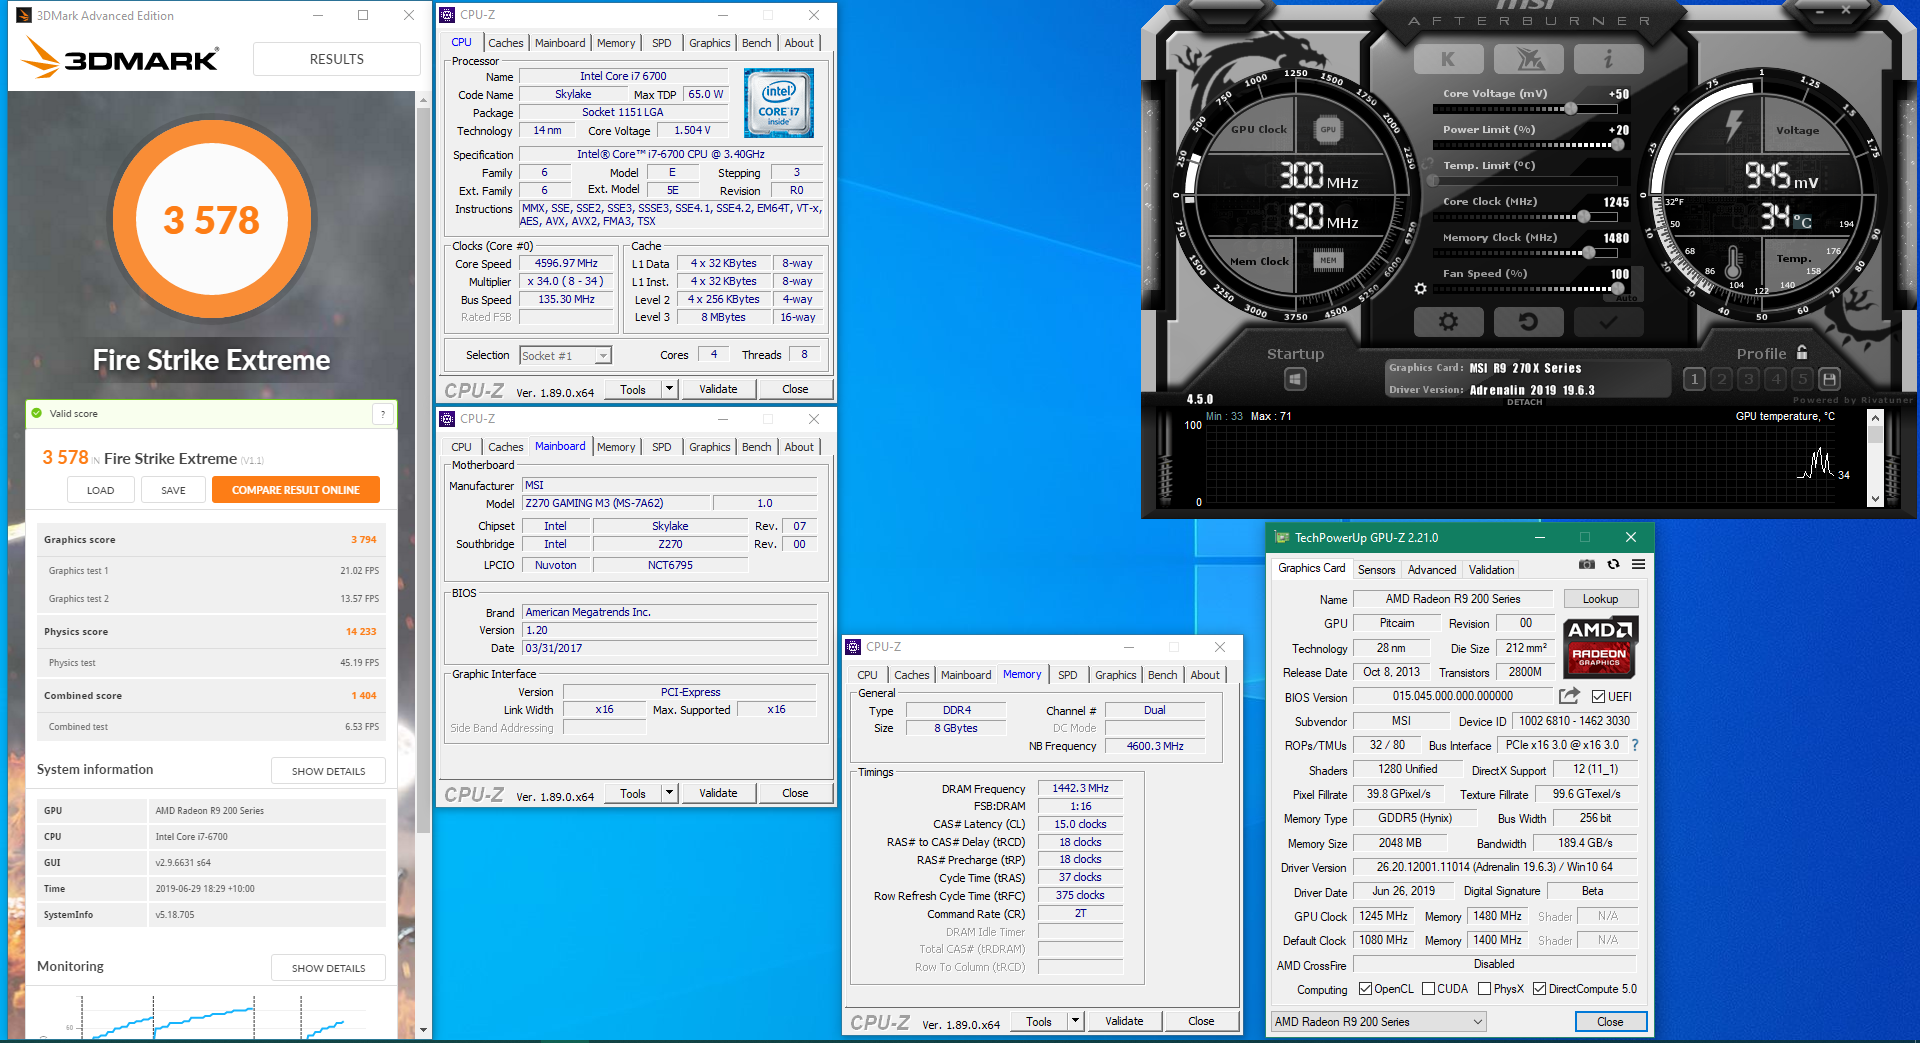
Task: Click the AMD Radeon Graphics logo in GPU-Z
Action: [1600, 647]
